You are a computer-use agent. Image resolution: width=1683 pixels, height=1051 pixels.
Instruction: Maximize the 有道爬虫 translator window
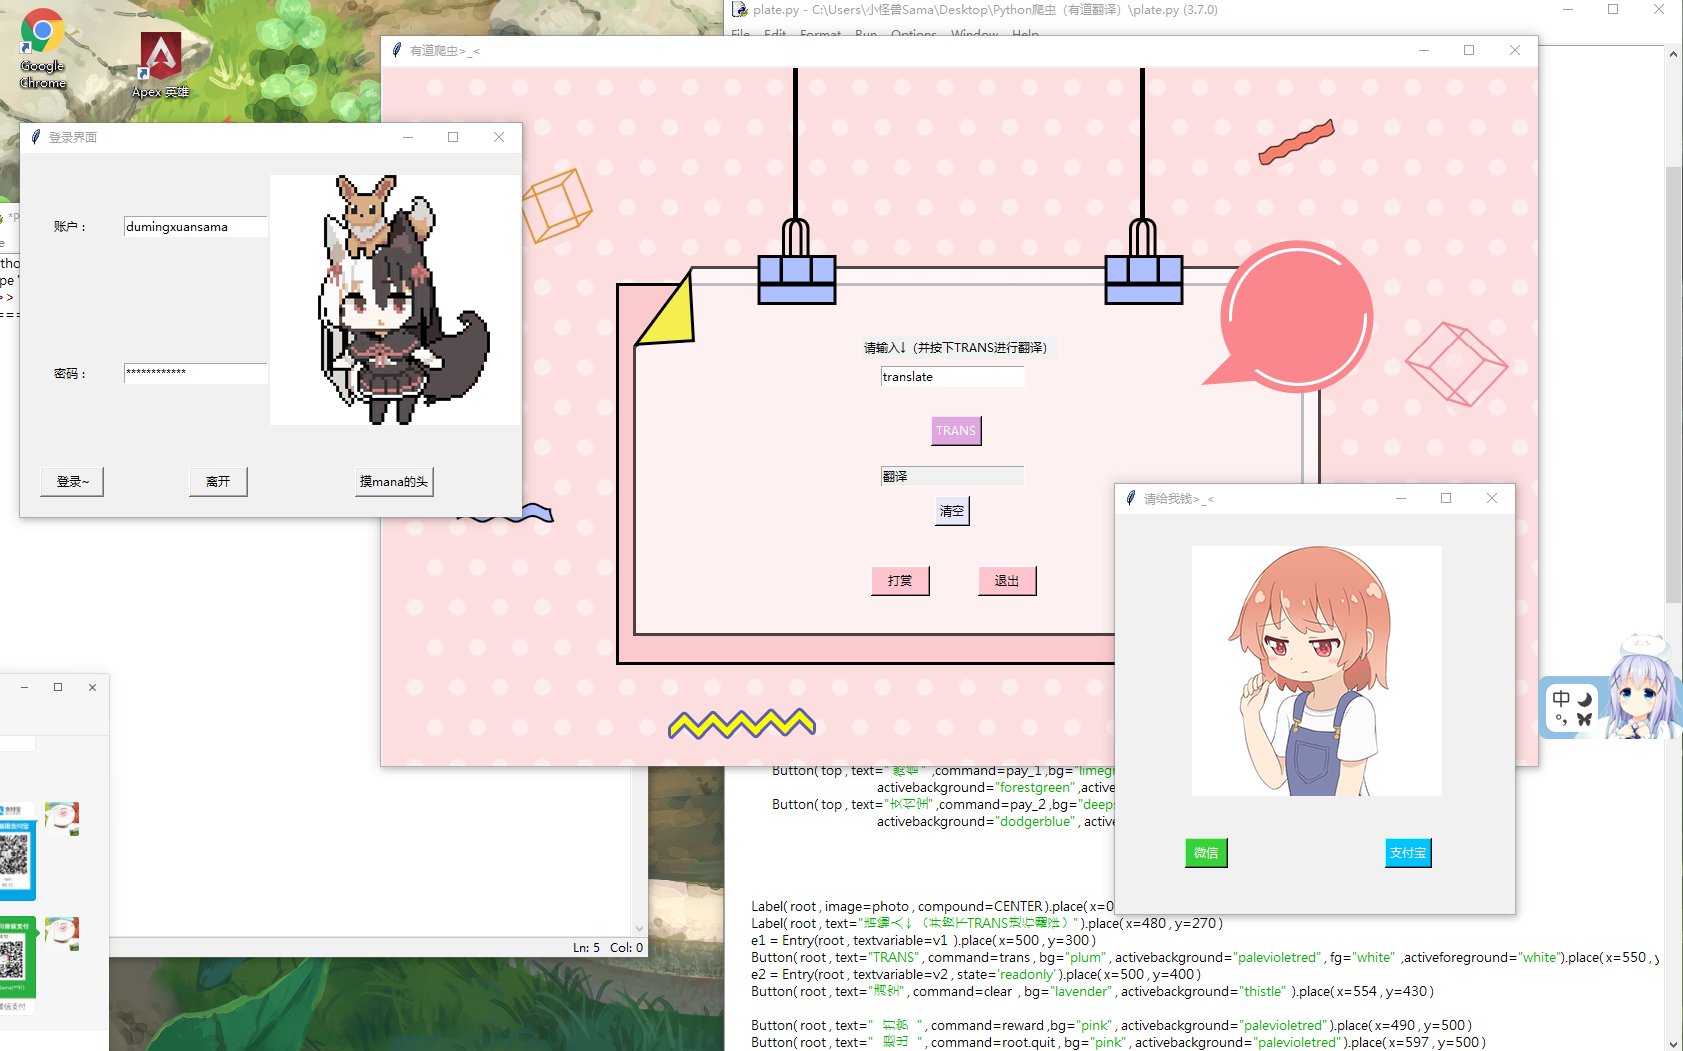(1469, 50)
